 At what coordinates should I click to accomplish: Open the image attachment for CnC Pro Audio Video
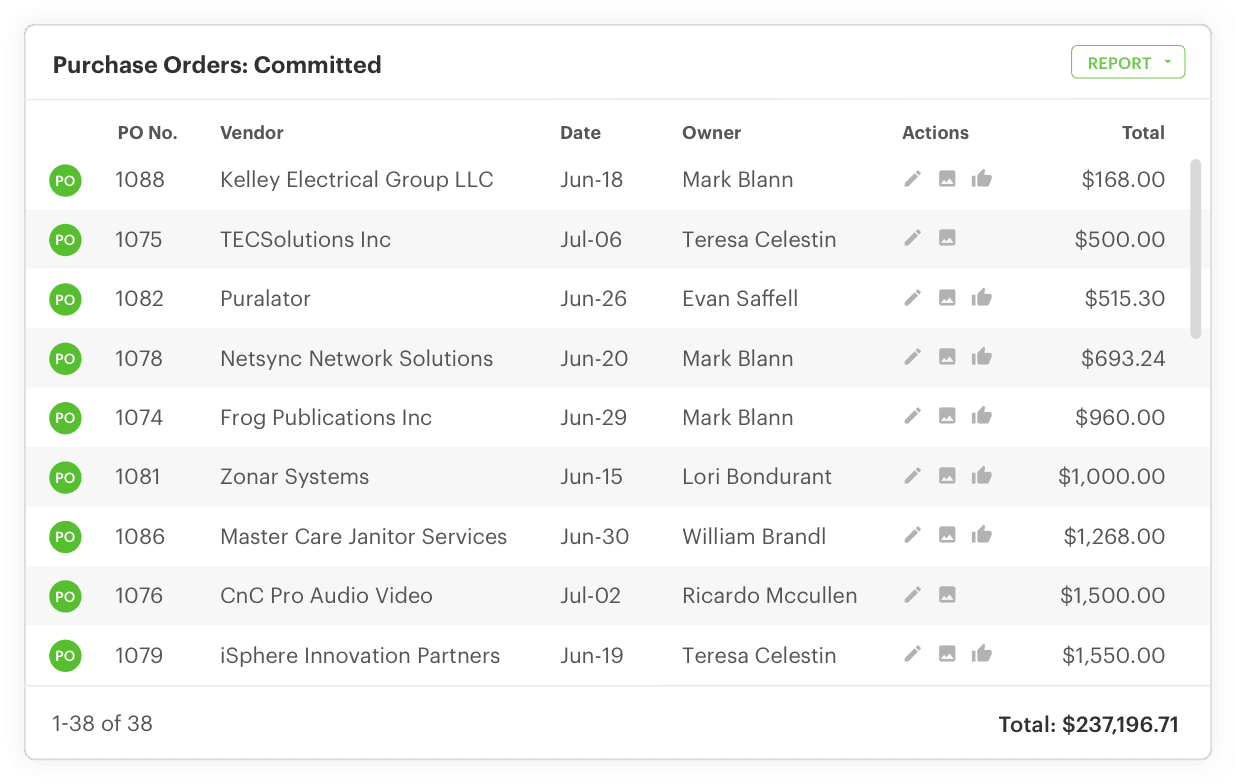pyautogui.click(x=947, y=595)
